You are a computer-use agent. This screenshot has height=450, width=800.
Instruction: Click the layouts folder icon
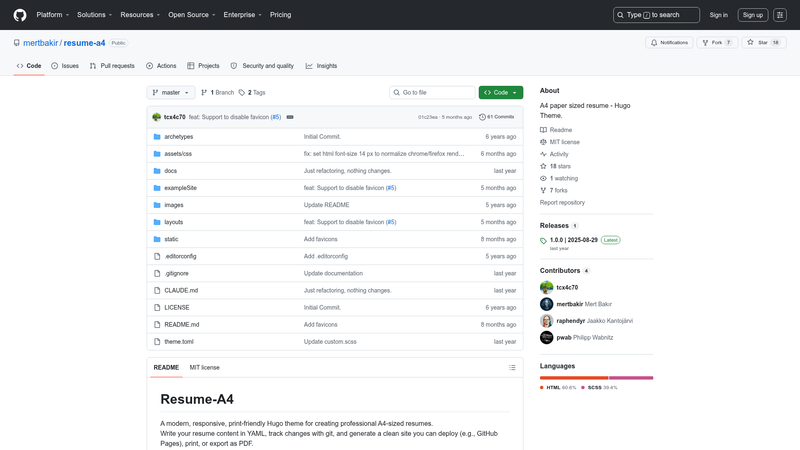(x=157, y=222)
